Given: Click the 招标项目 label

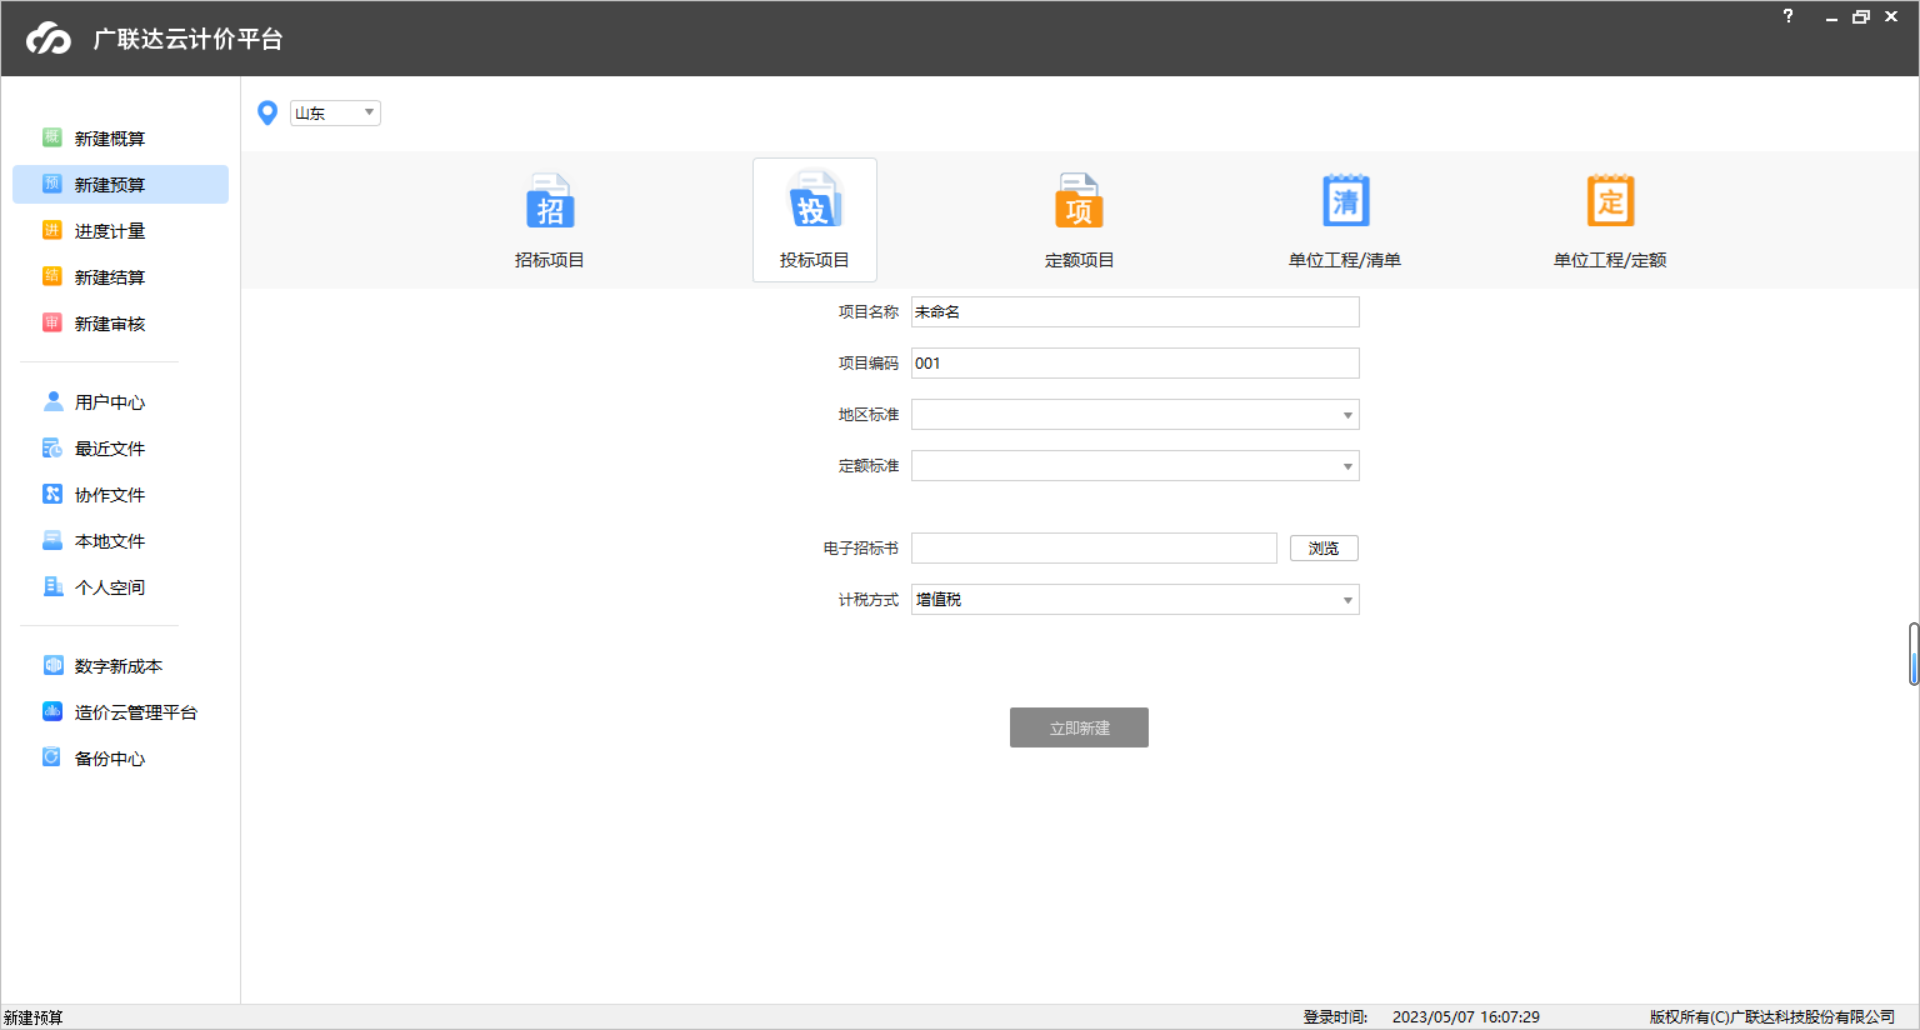Looking at the screenshot, I should tap(549, 260).
